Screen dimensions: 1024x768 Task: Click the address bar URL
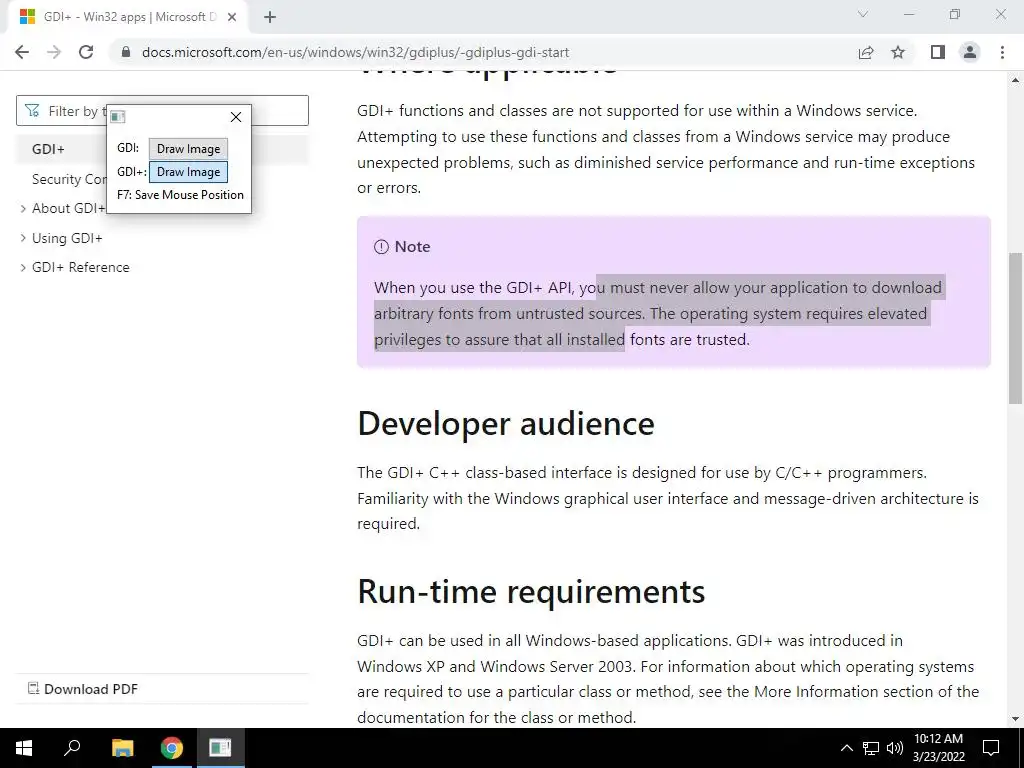pyautogui.click(x=355, y=52)
